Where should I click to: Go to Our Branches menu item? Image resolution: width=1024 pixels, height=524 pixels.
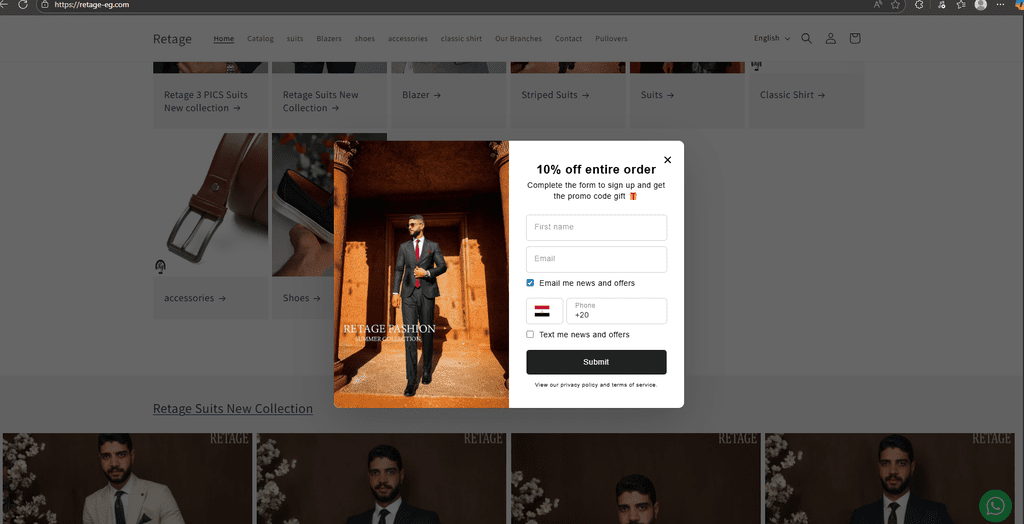pyautogui.click(x=519, y=39)
